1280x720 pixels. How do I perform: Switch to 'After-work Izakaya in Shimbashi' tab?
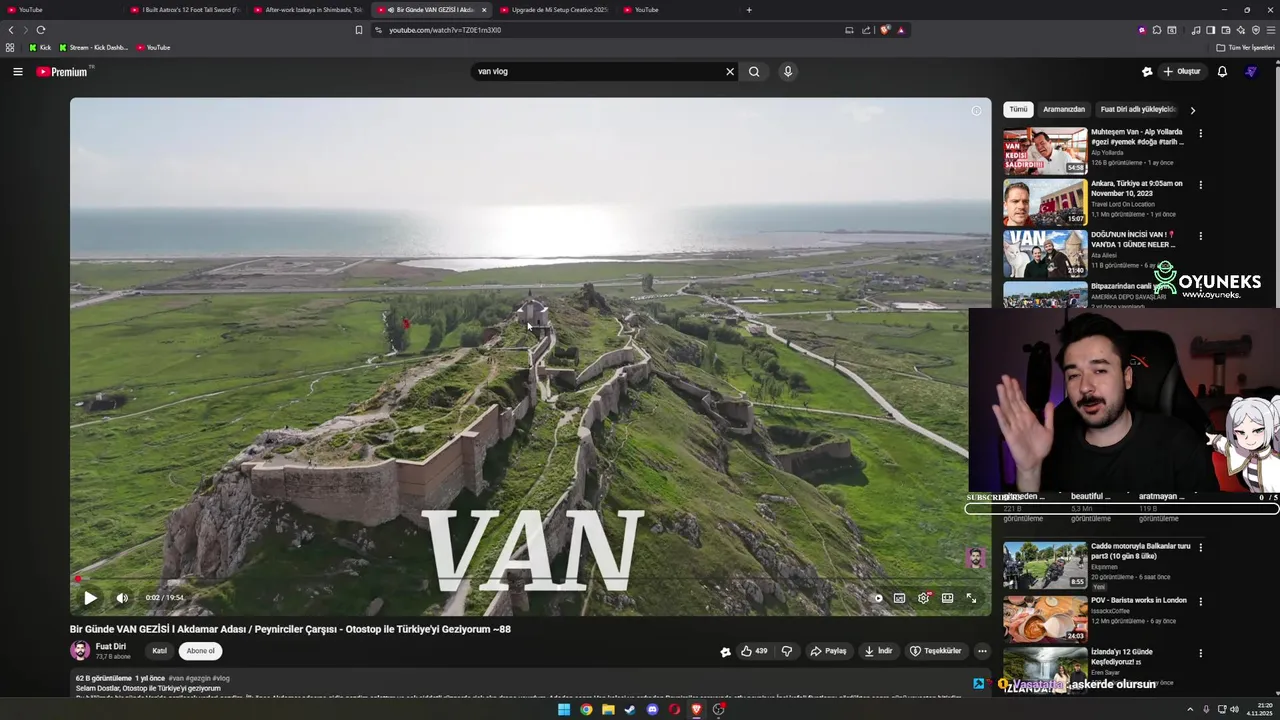pyautogui.click(x=309, y=10)
